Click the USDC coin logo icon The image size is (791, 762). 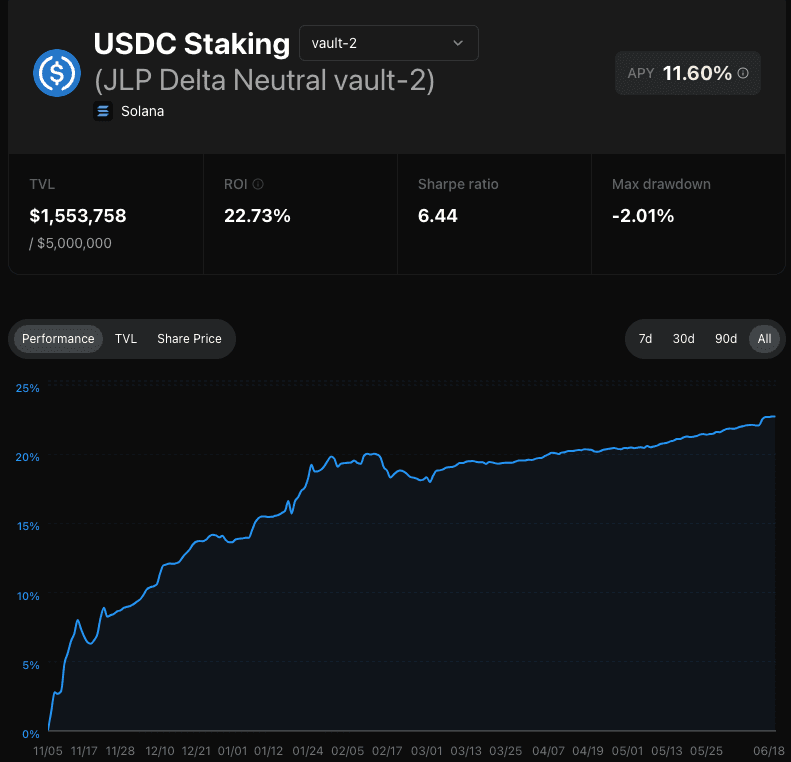[57, 73]
